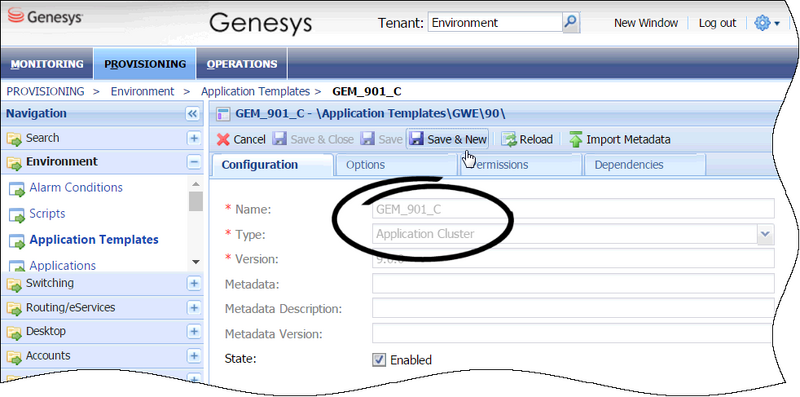The height and width of the screenshot is (397, 800).
Task: Open the Monitoring main tab
Action: coord(47,64)
